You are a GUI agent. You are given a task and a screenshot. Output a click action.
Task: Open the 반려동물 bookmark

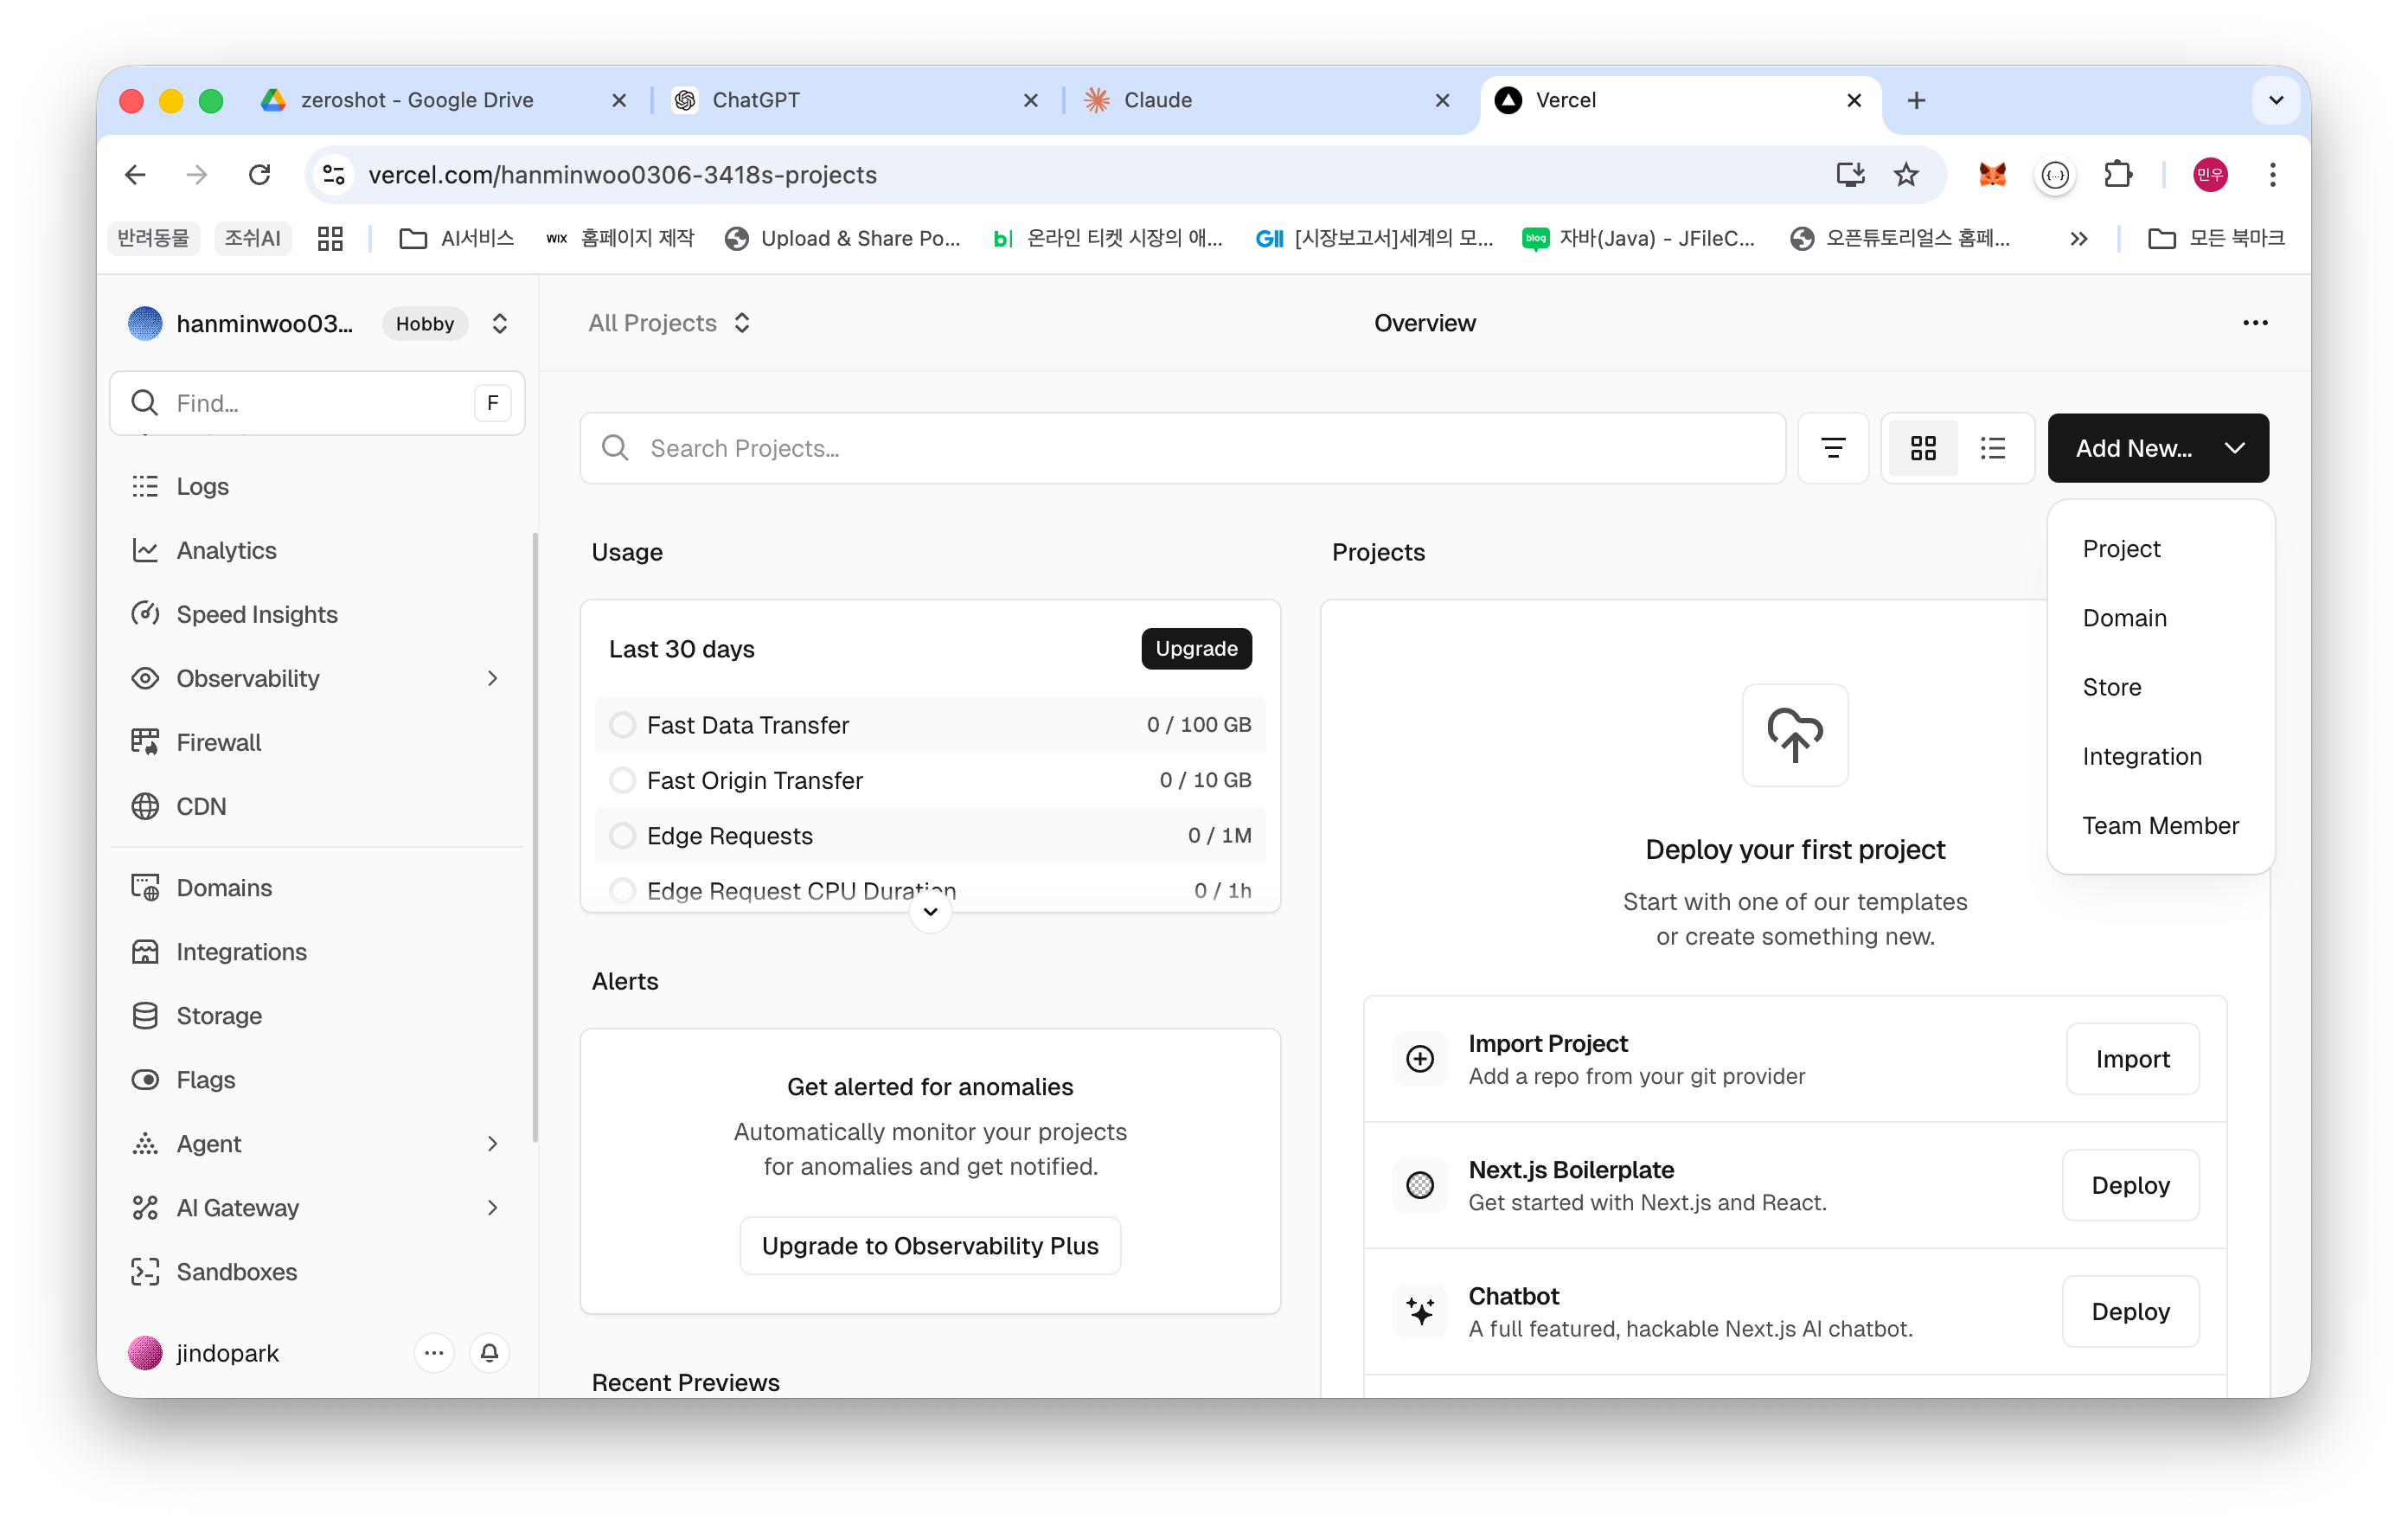click(153, 238)
